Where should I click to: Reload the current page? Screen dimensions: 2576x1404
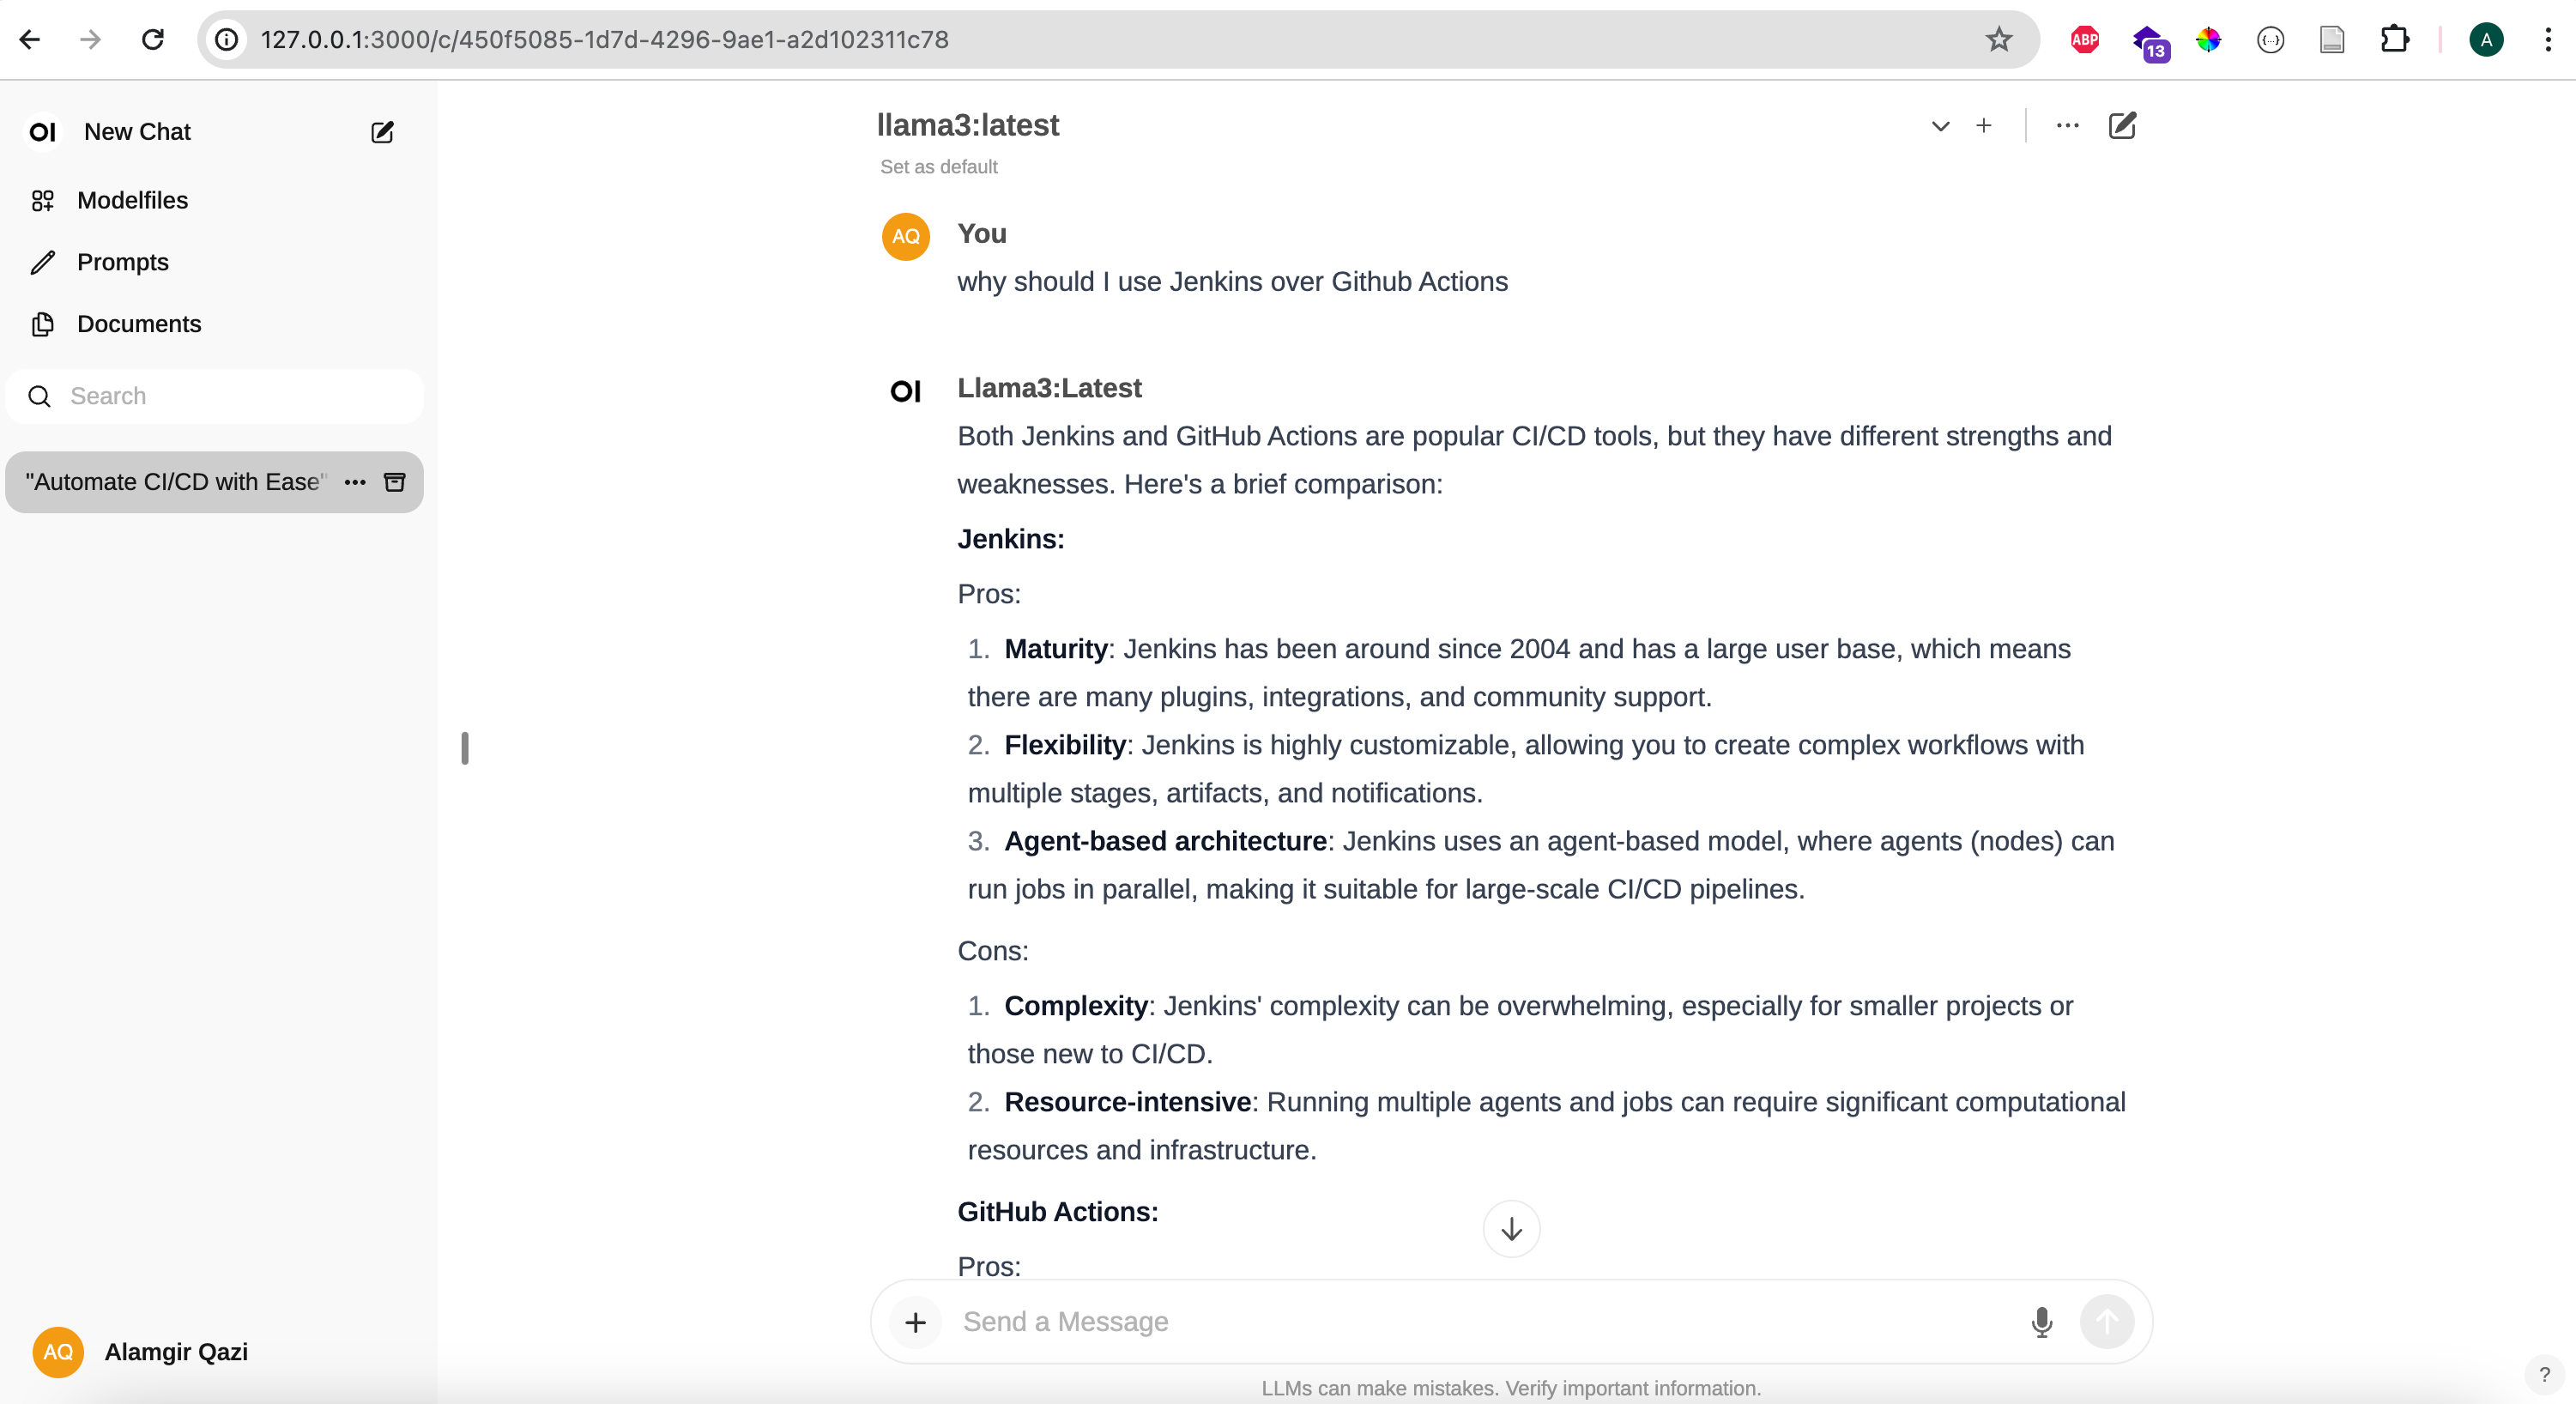152,40
